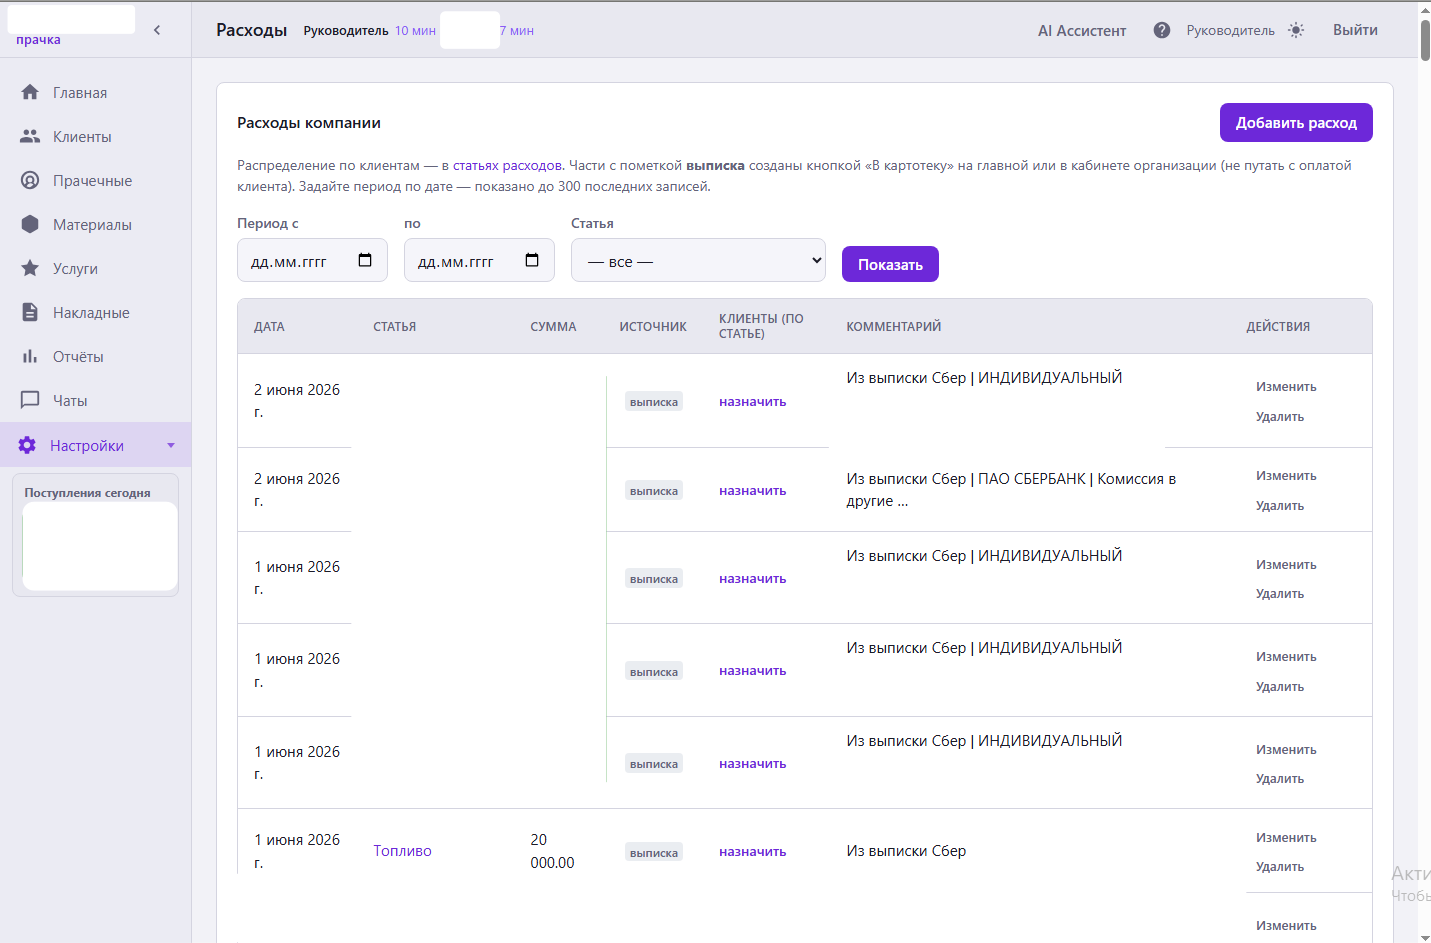Open AI Ассистент in the header

click(x=1081, y=30)
